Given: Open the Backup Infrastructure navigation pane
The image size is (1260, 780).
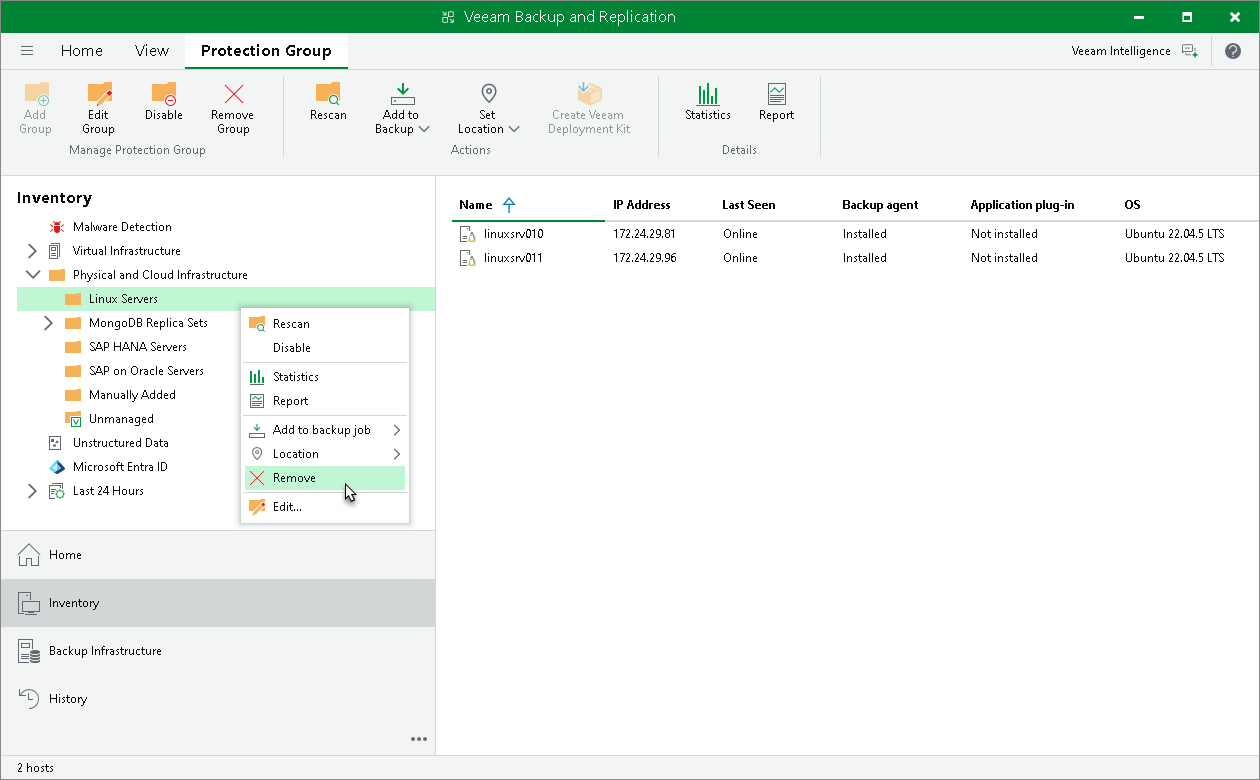Looking at the screenshot, I should [218, 651].
